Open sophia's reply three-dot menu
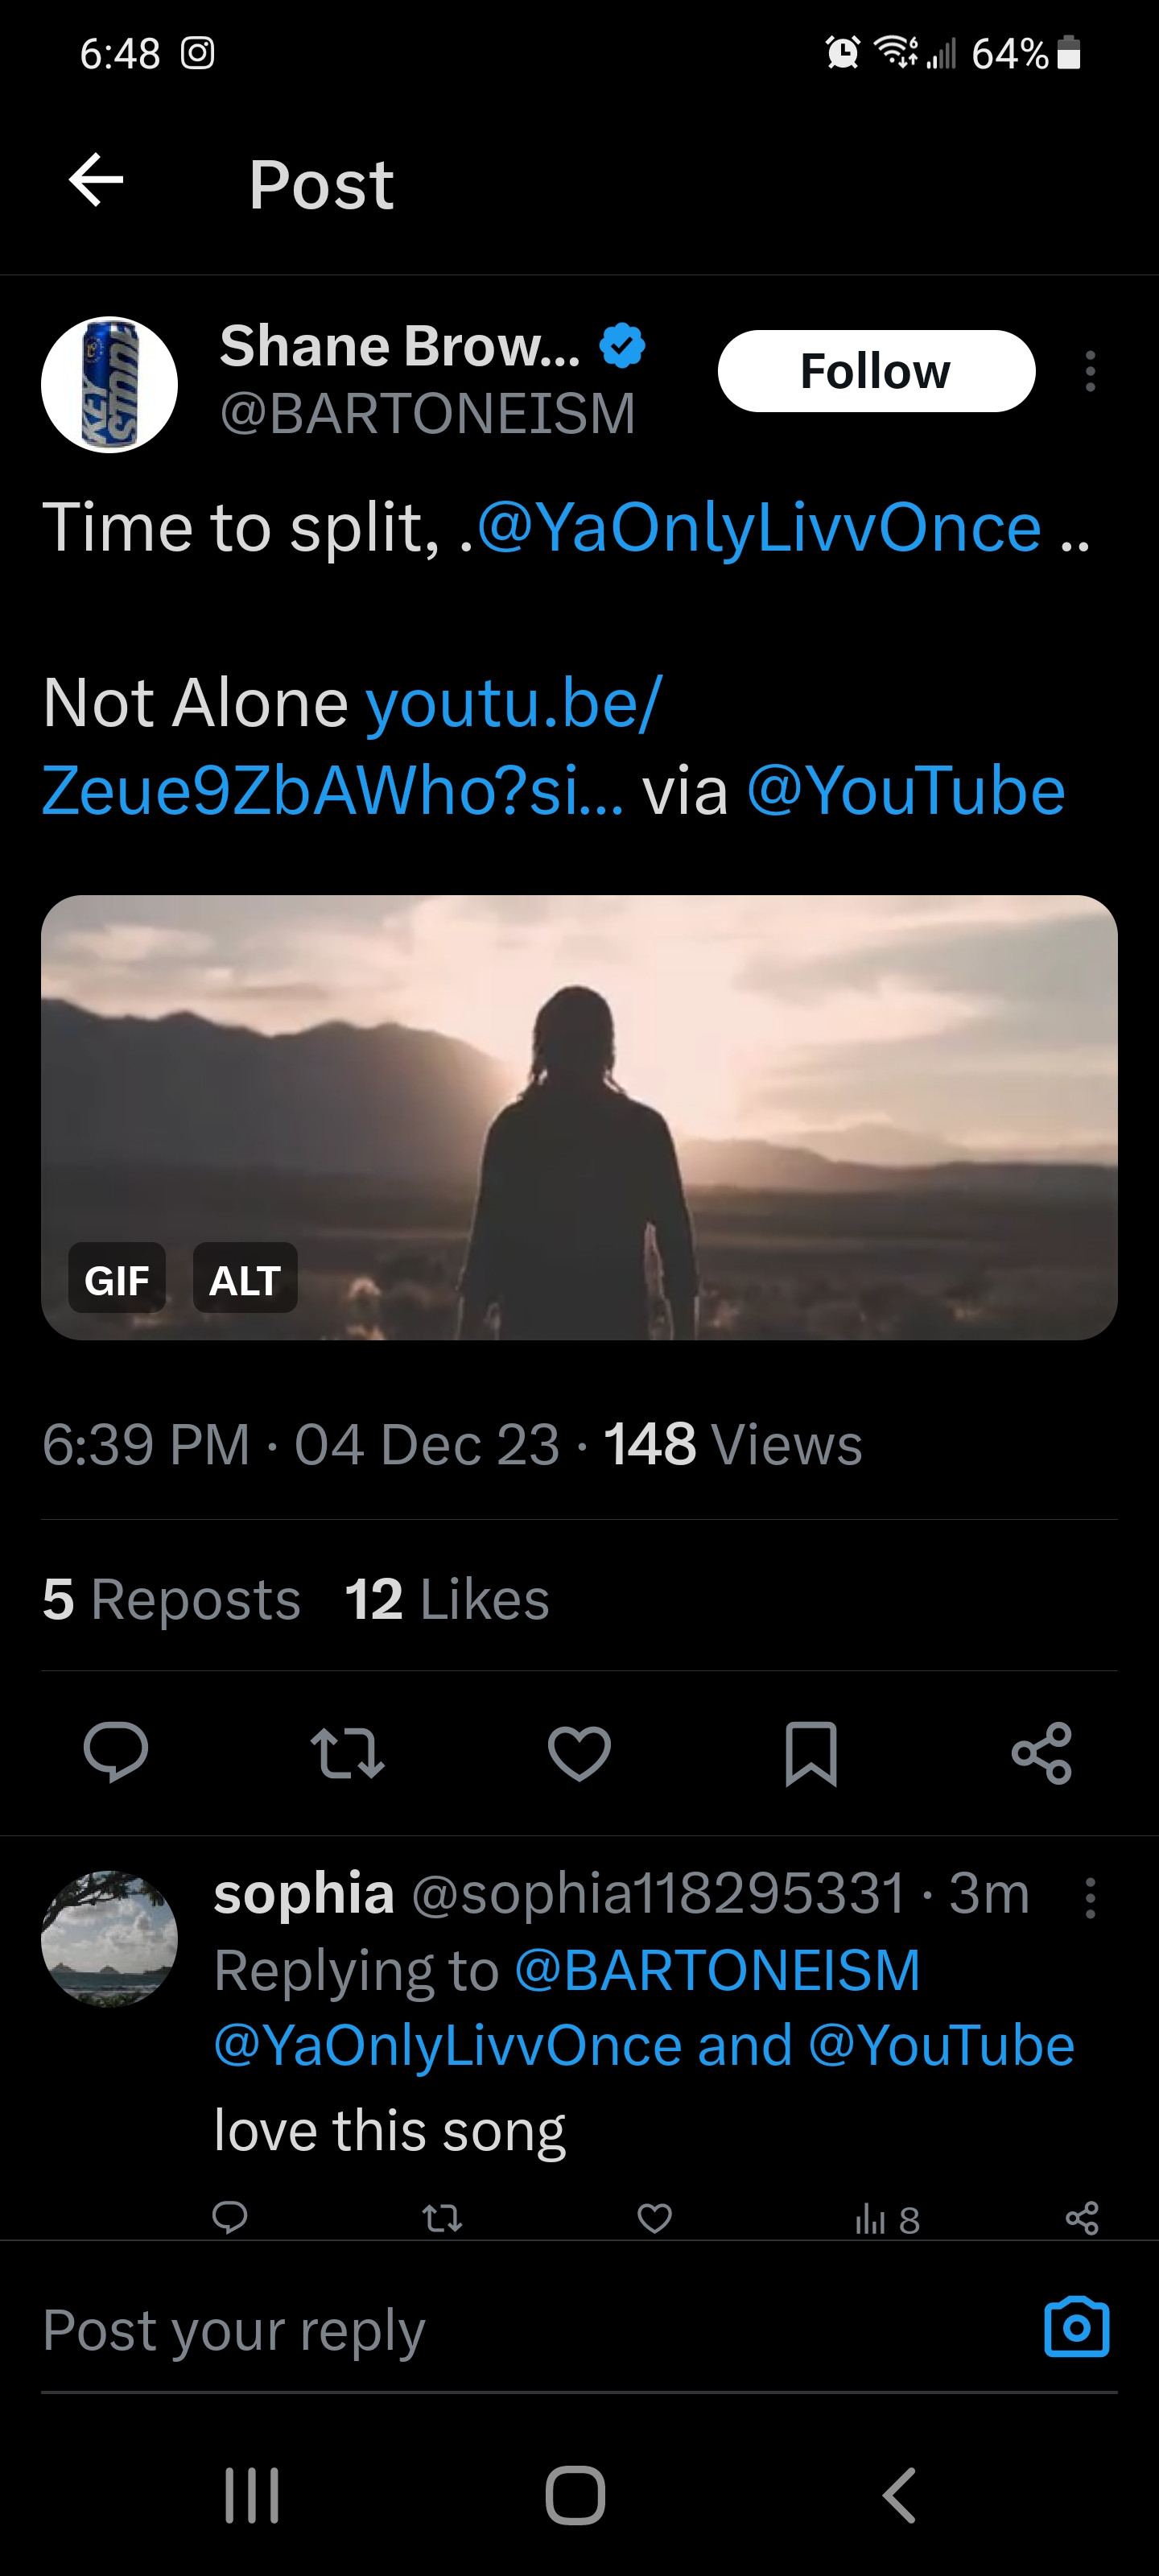 [x=1090, y=1897]
